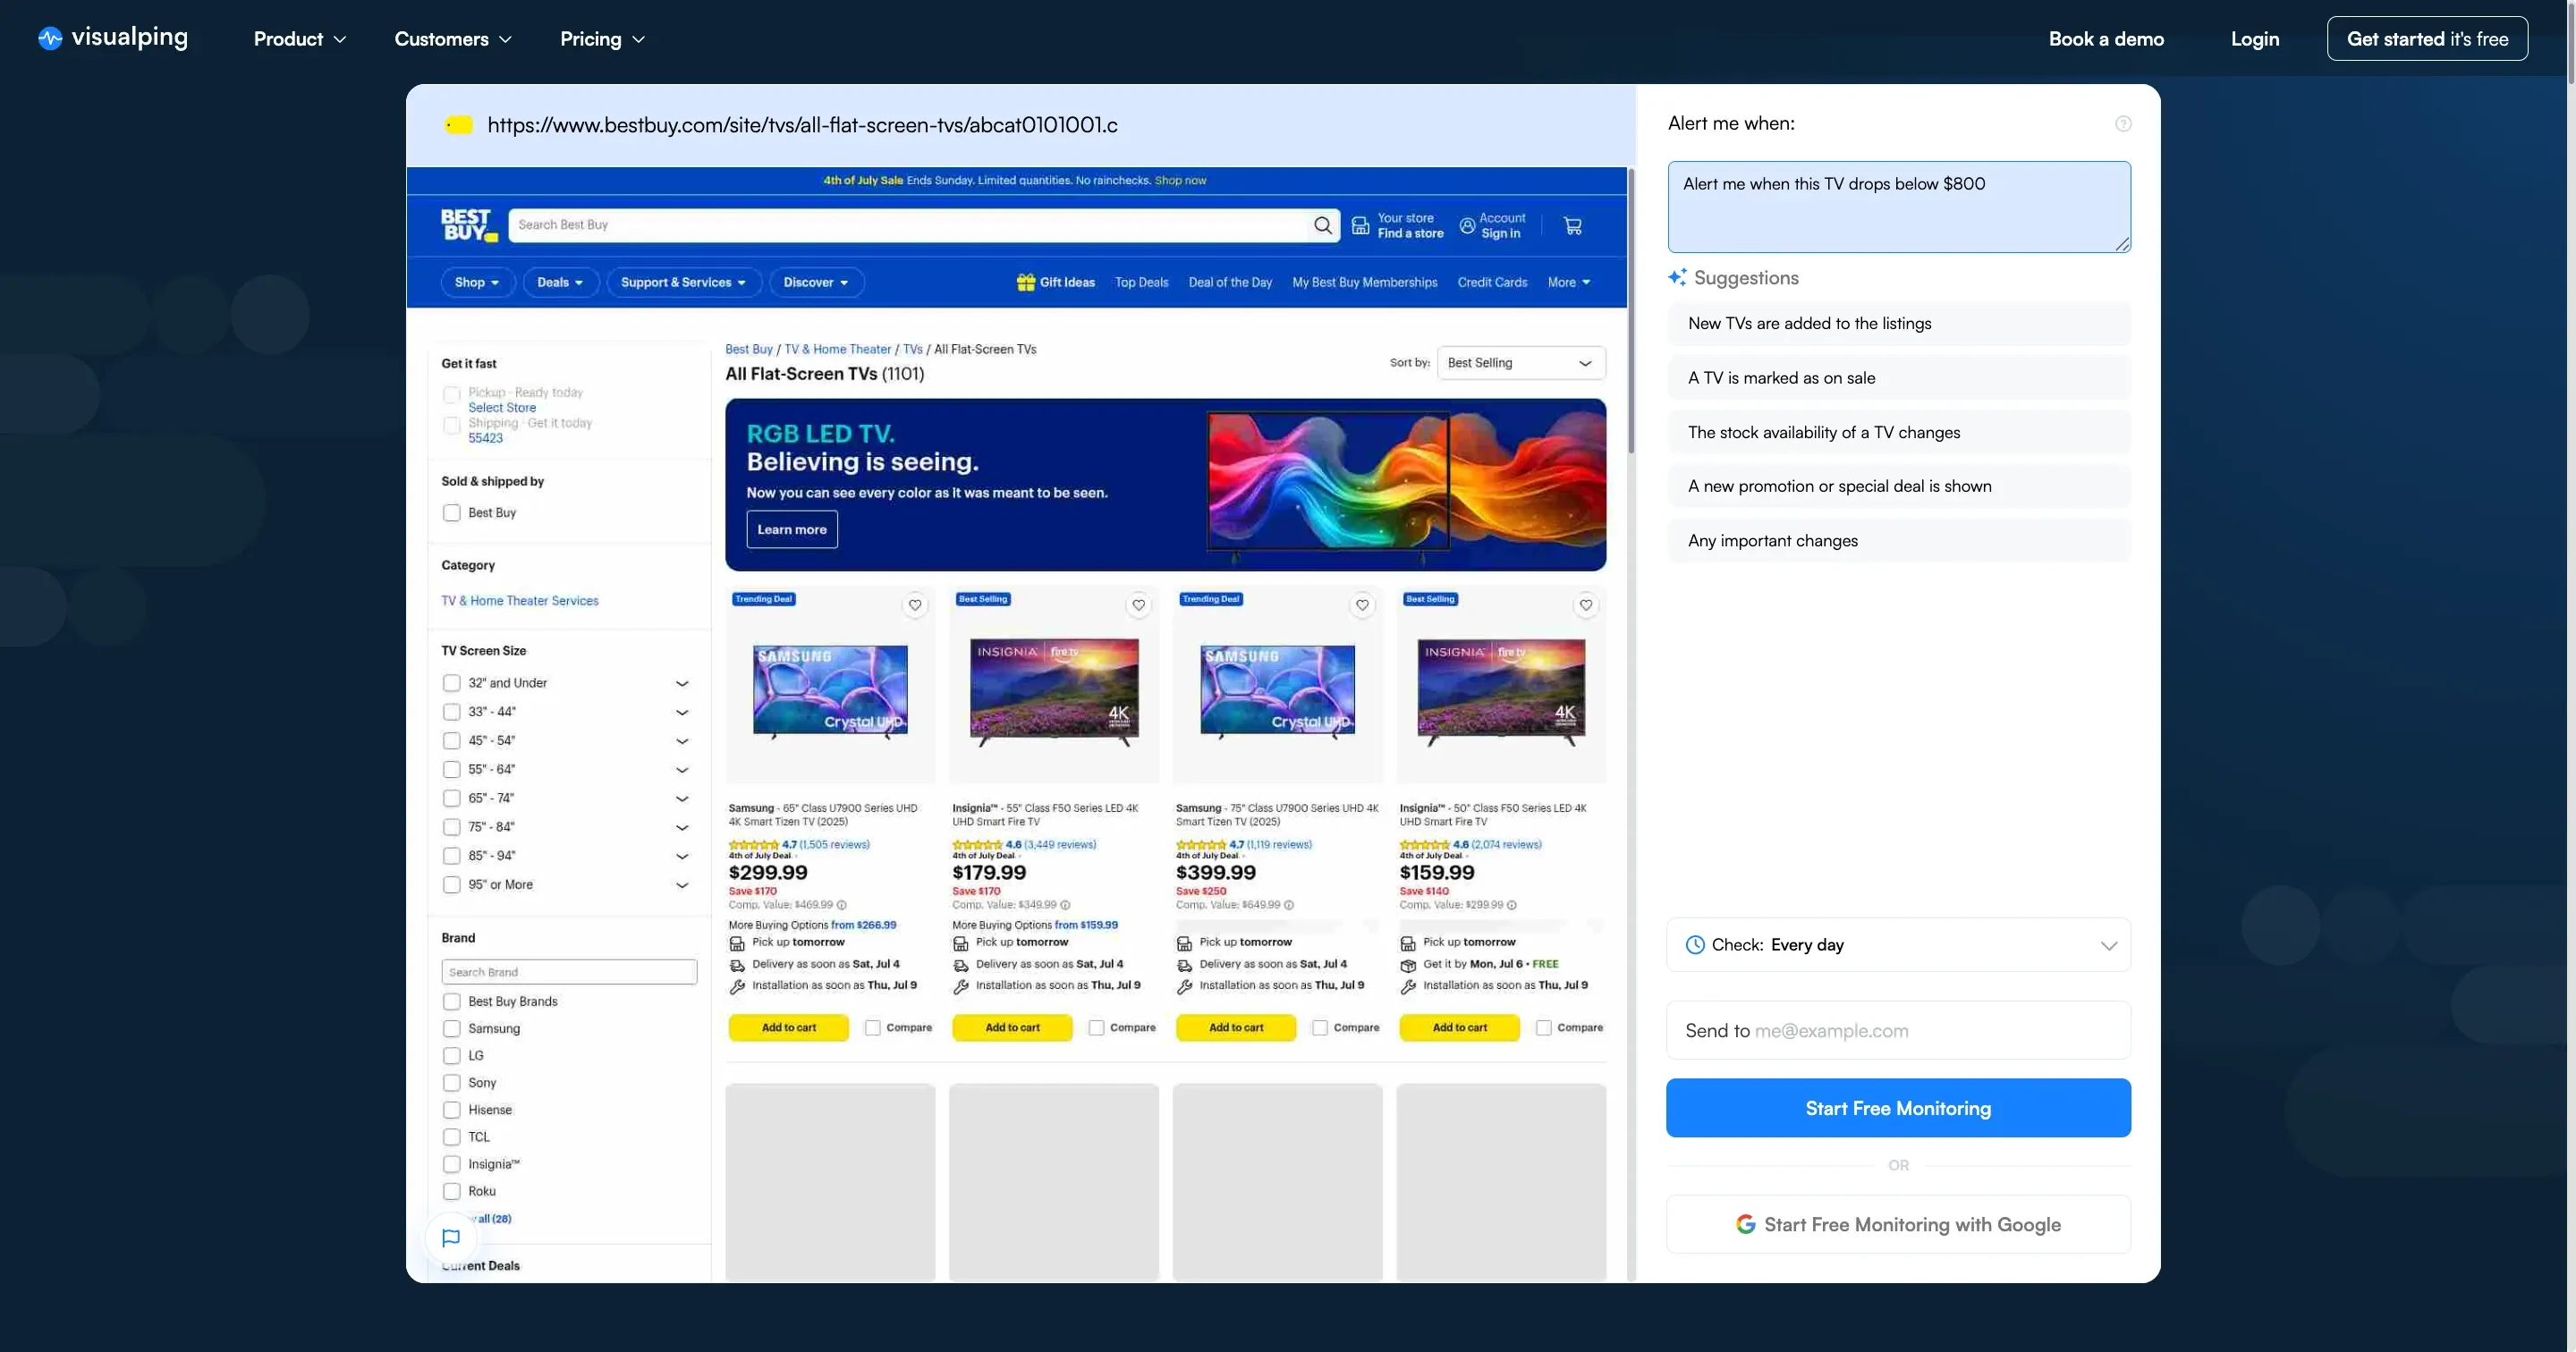Click the Pick up tomorrow store icon under $299.99
The height and width of the screenshot is (1352, 2576).
pyautogui.click(x=737, y=943)
